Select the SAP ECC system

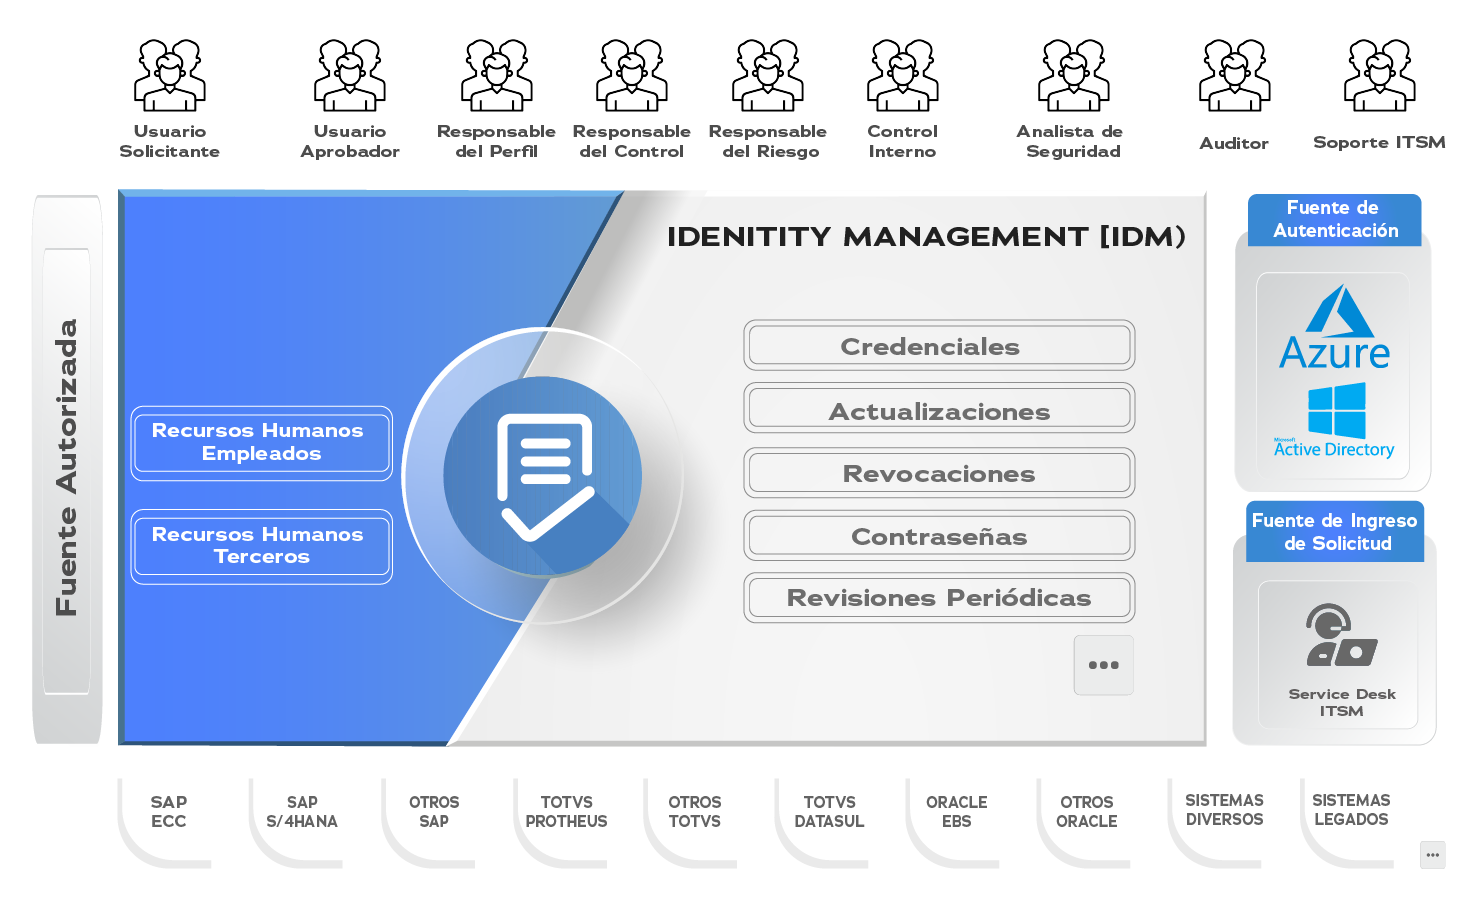pos(169,812)
